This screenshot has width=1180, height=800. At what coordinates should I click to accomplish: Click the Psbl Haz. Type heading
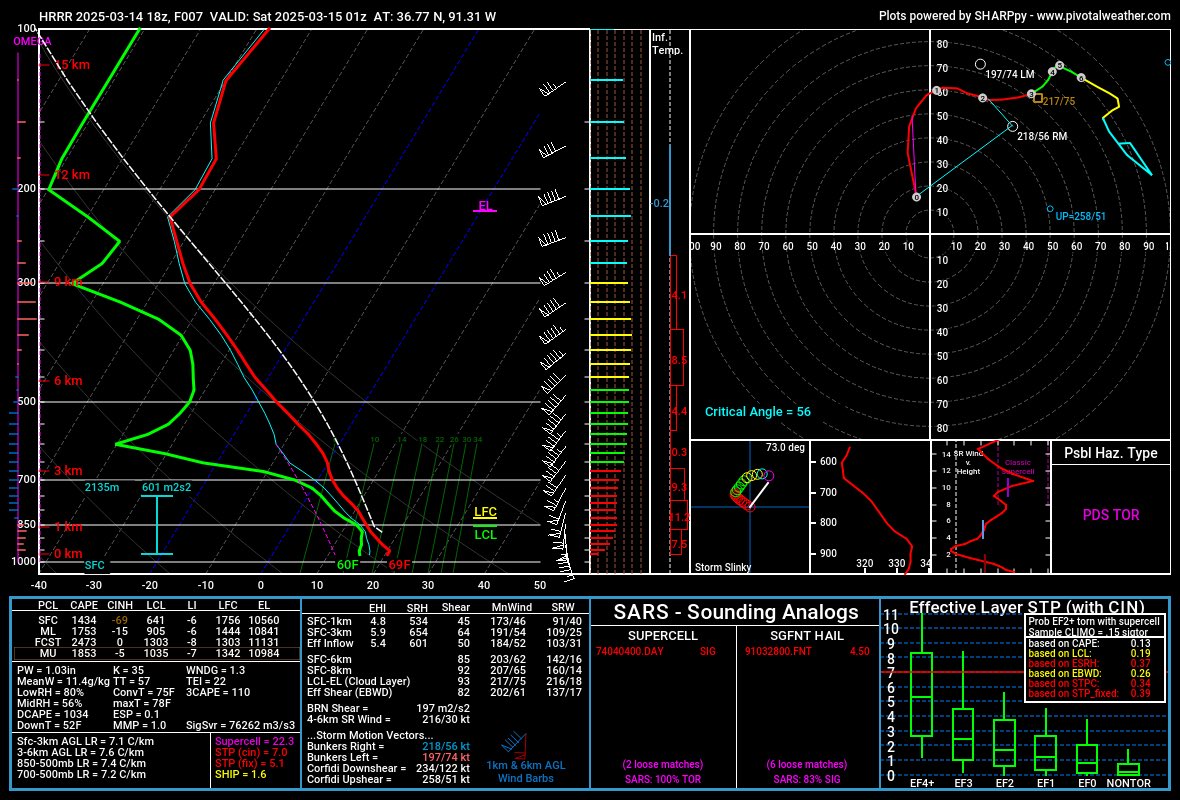tap(1111, 453)
